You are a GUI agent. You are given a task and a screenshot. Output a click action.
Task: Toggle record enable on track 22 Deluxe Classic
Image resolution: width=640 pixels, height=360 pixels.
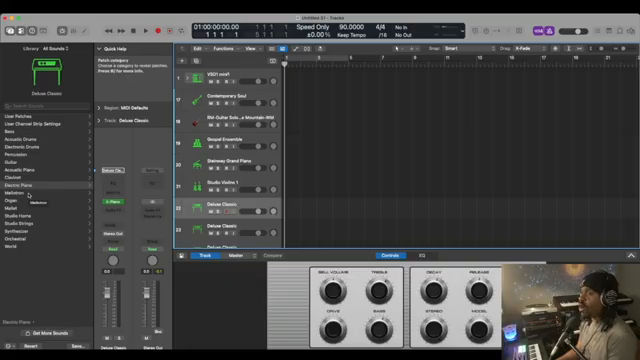tap(227, 211)
